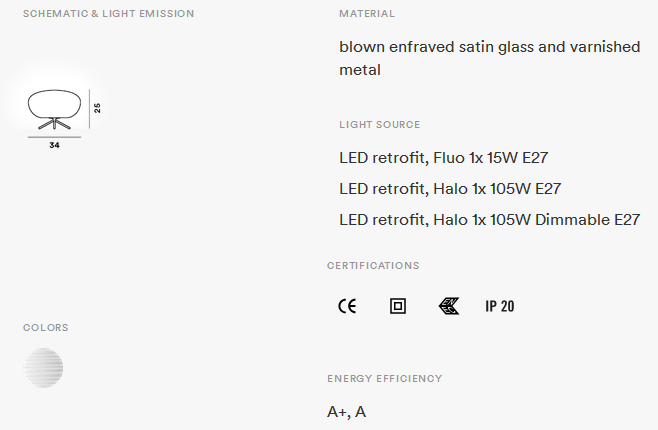Click the Schematic & Light Emission heading
Image resolution: width=658 pixels, height=430 pixels.
coord(108,13)
